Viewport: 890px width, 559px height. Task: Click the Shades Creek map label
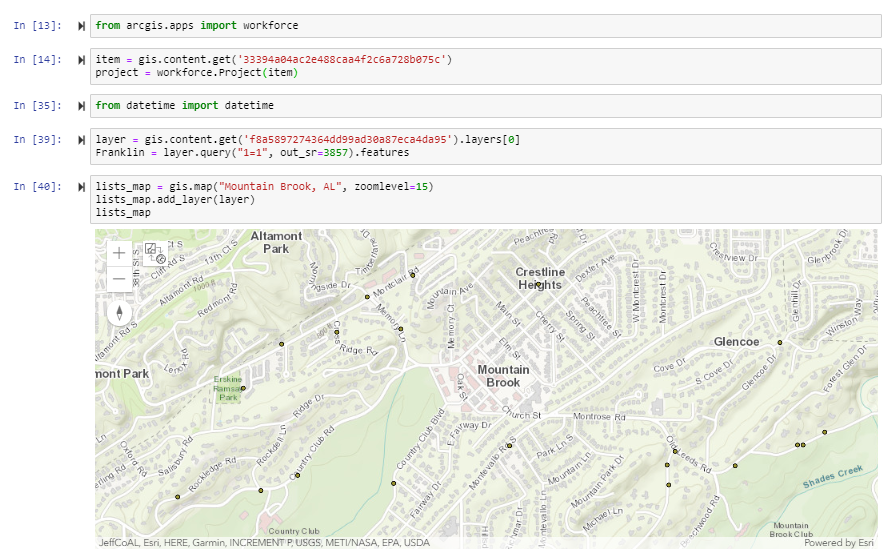tap(833, 477)
